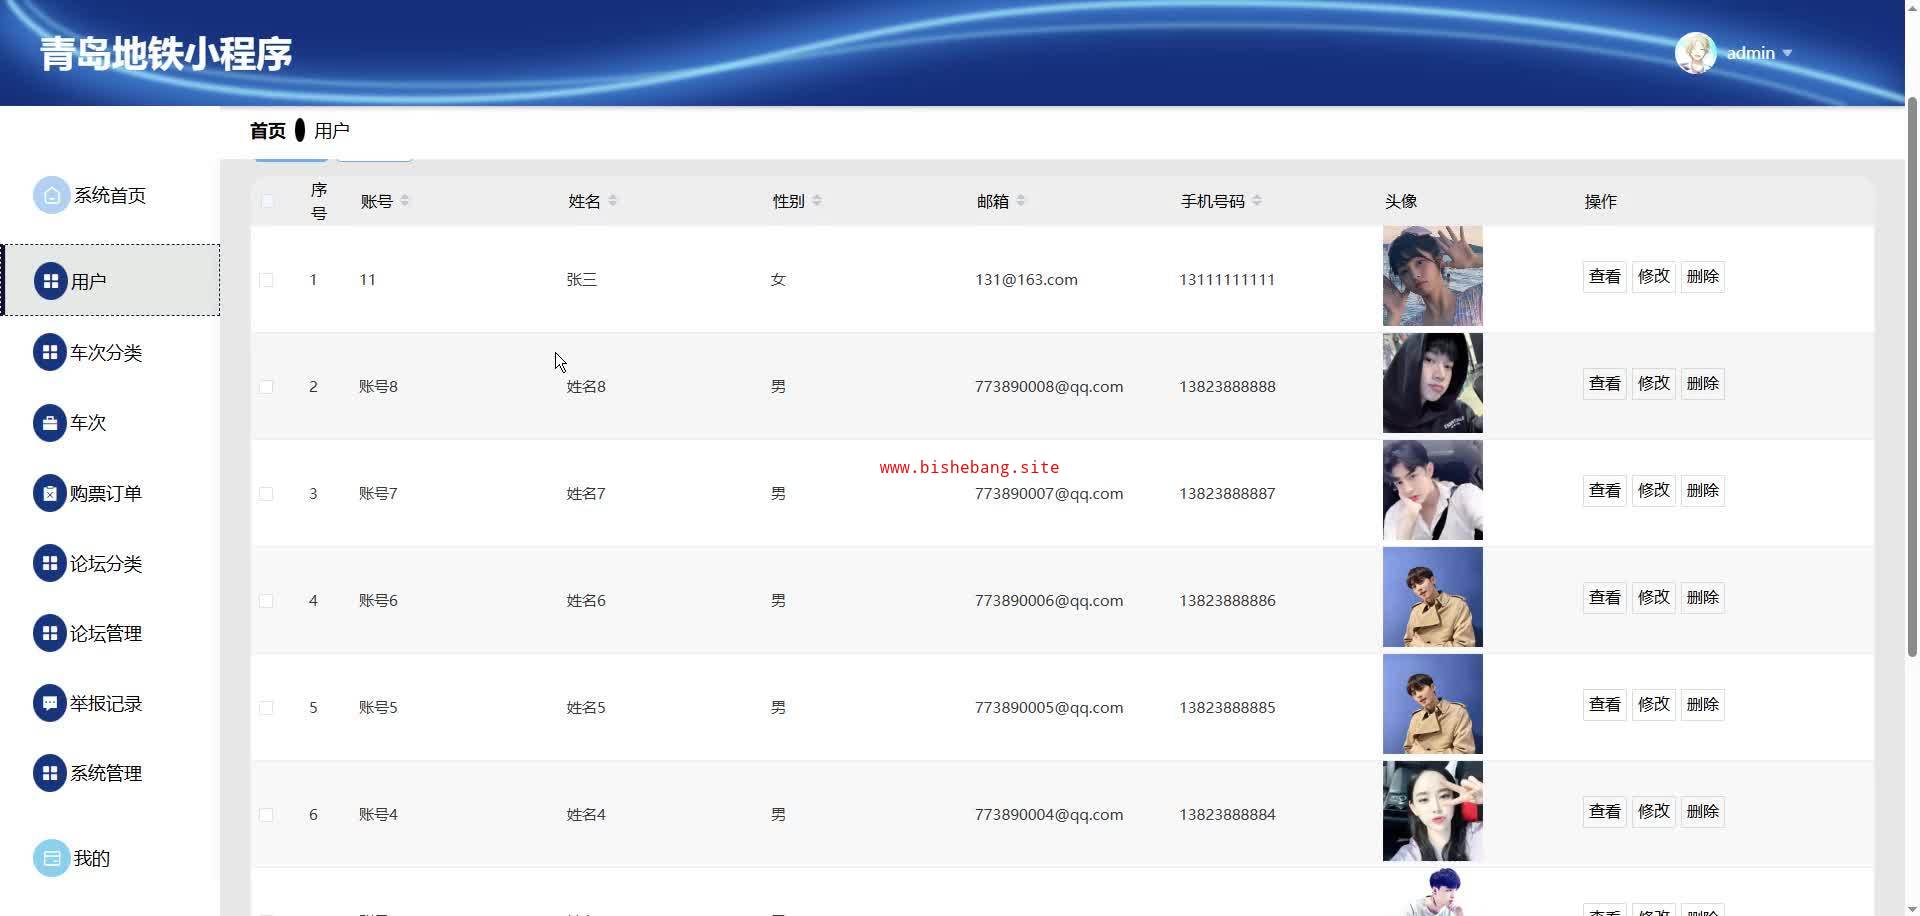Image resolution: width=1920 pixels, height=916 pixels.
Task: Click the admin avatar in the header
Action: pos(1696,53)
